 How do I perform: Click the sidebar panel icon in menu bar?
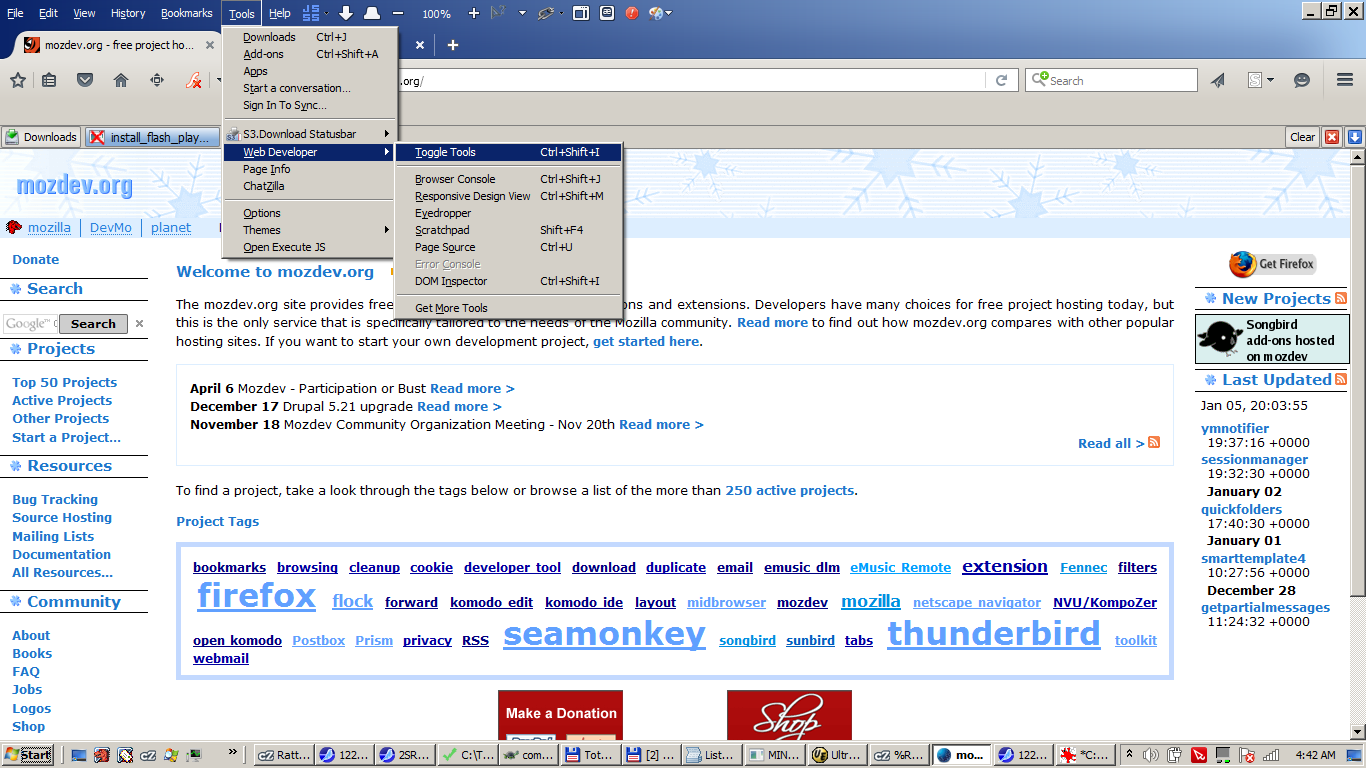pos(581,13)
